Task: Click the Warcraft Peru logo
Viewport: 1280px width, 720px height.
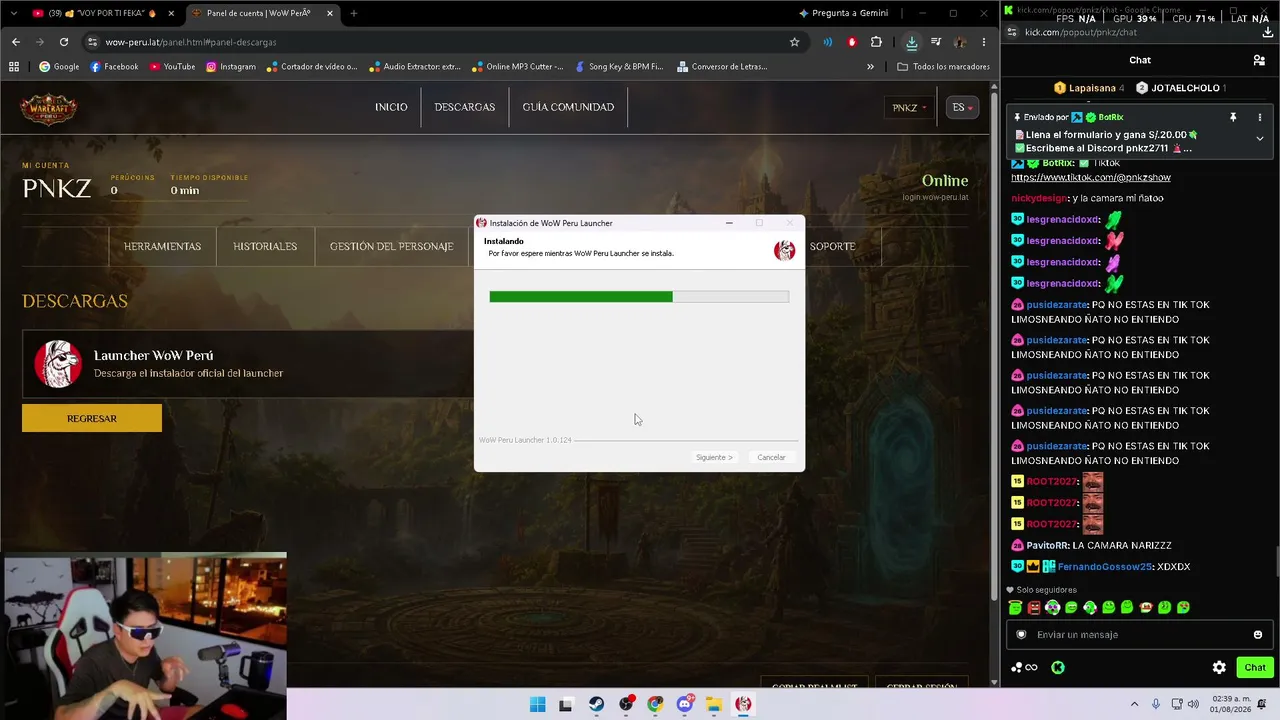Action: click(x=49, y=108)
